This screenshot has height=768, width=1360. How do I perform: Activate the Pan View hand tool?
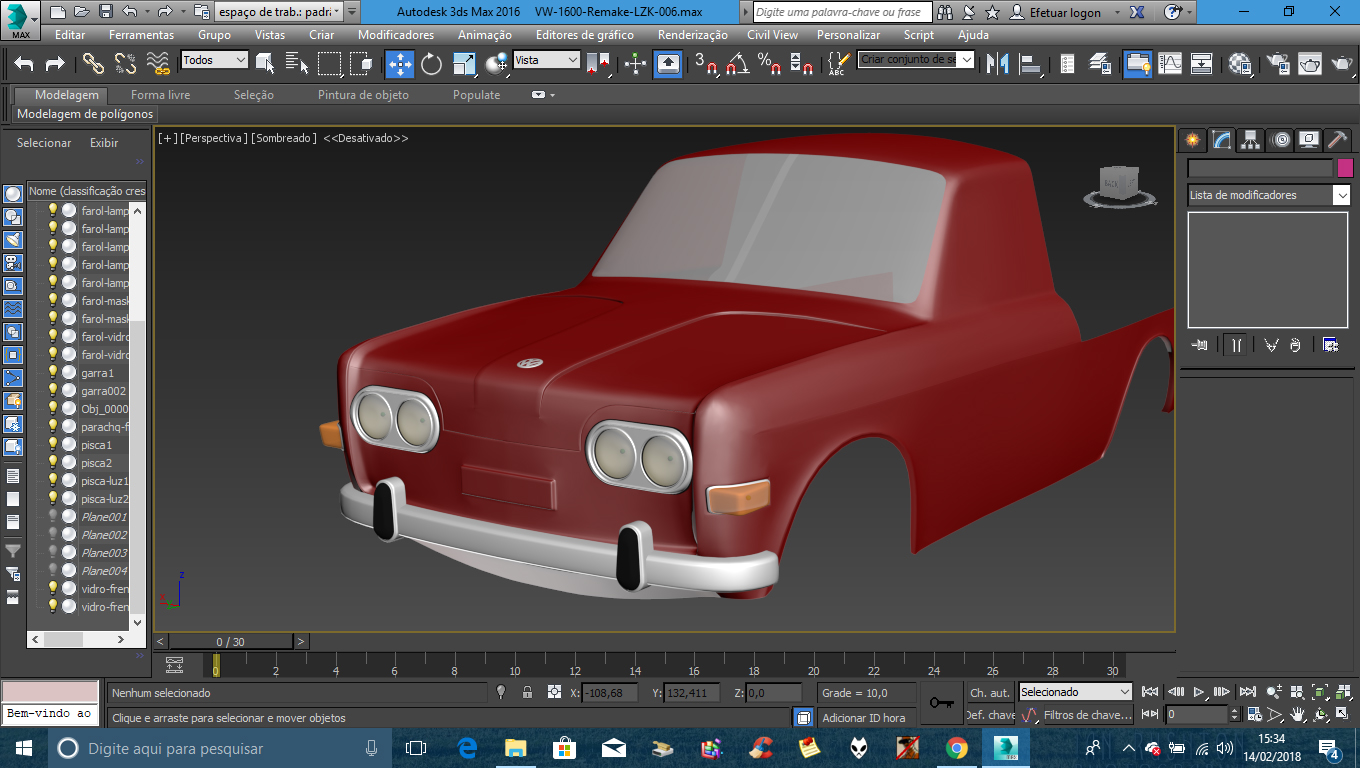pos(1298,714)
